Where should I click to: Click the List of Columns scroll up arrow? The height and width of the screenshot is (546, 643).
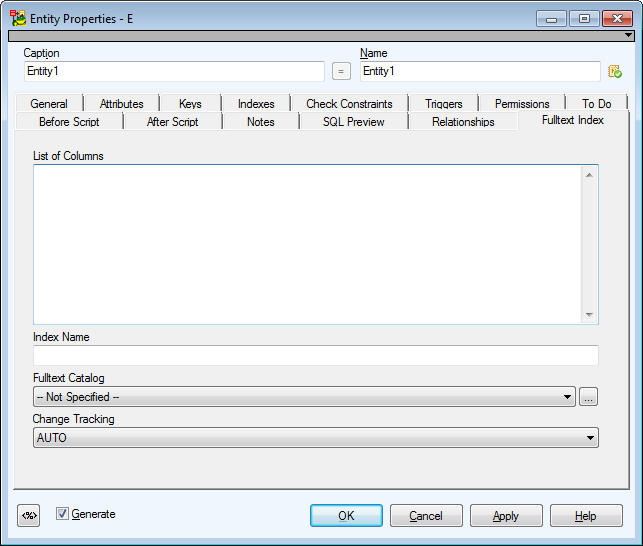tap(589, 175)
